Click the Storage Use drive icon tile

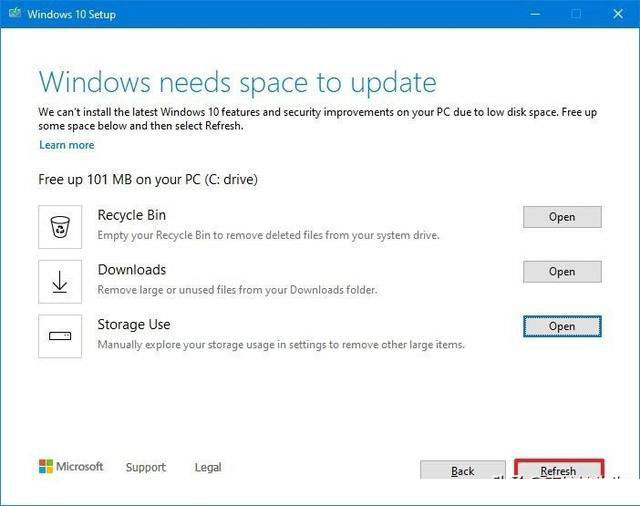pyautogui.click(x=60, y=336)
